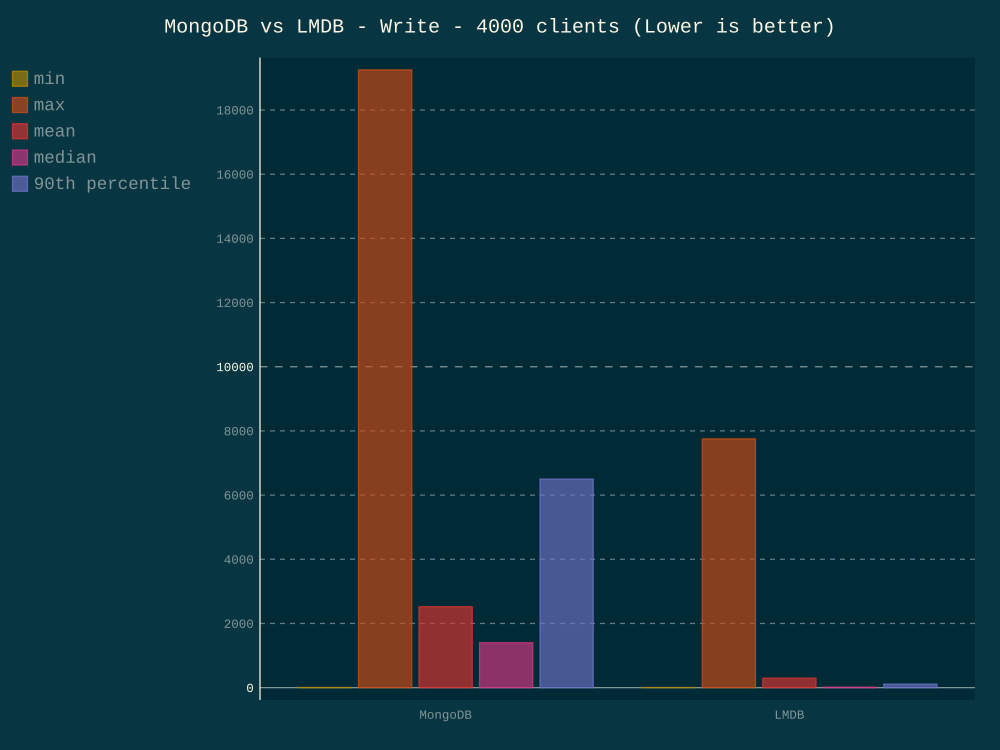Click the 6000 y-axis label
1000x750 pixels.
tap(239, 496)
